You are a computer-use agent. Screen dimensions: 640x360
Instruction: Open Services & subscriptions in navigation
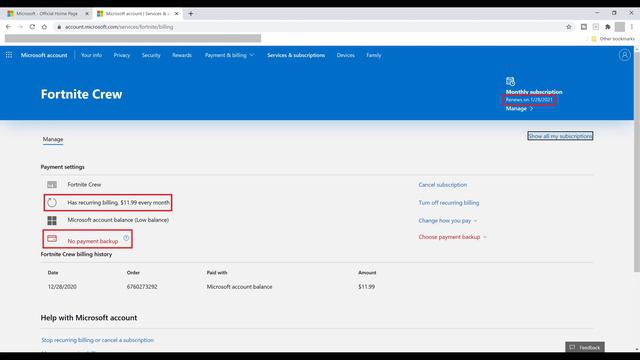pyautogui.click(x=296, y=55)
